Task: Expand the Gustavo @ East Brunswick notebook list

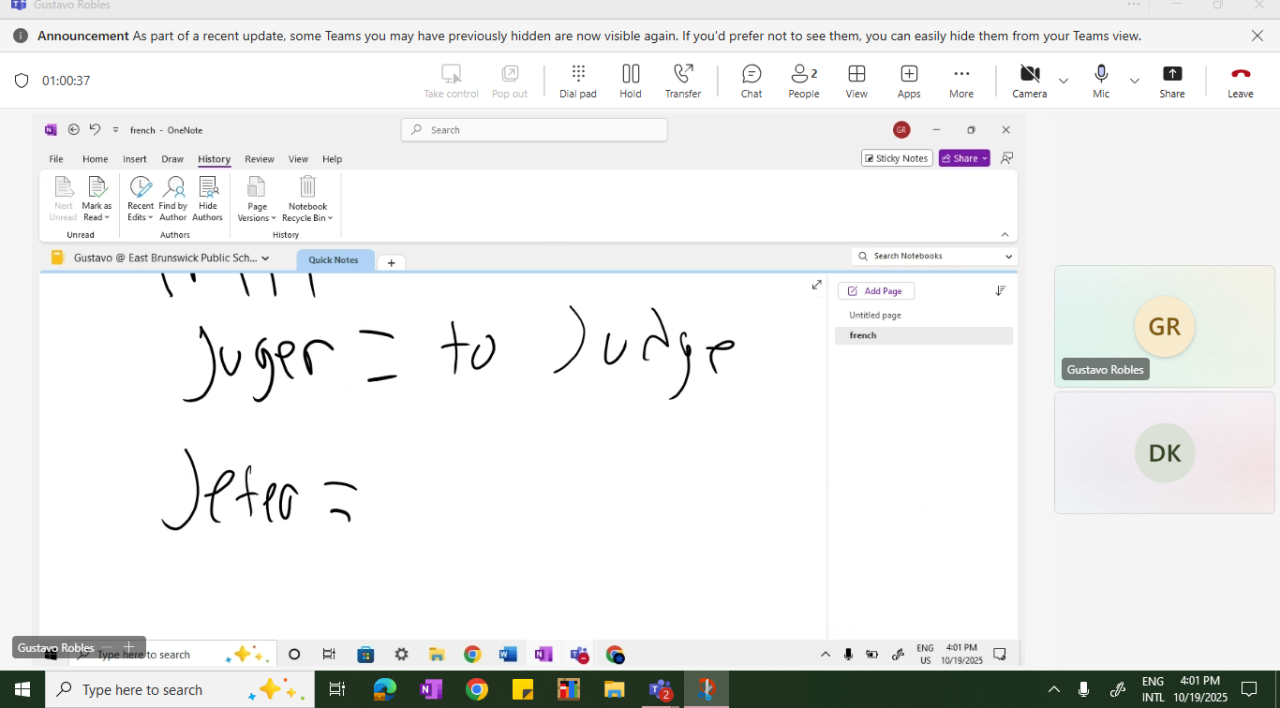Action: click(x=265, y=258)
